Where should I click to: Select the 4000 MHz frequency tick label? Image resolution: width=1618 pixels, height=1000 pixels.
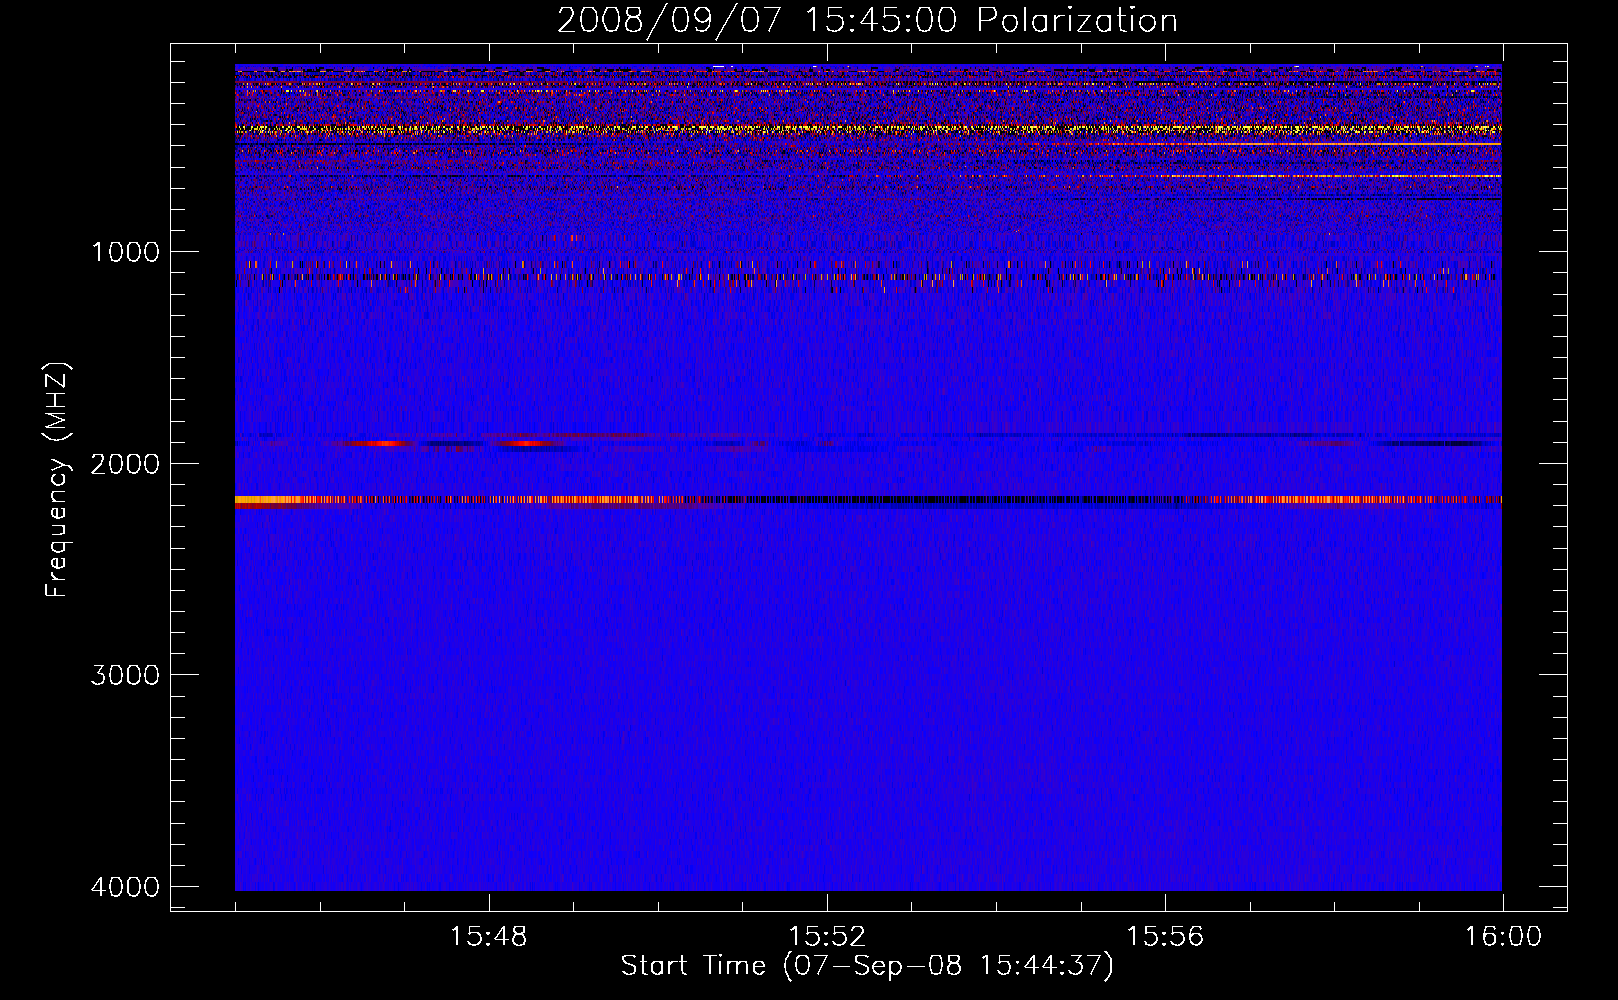125,887
